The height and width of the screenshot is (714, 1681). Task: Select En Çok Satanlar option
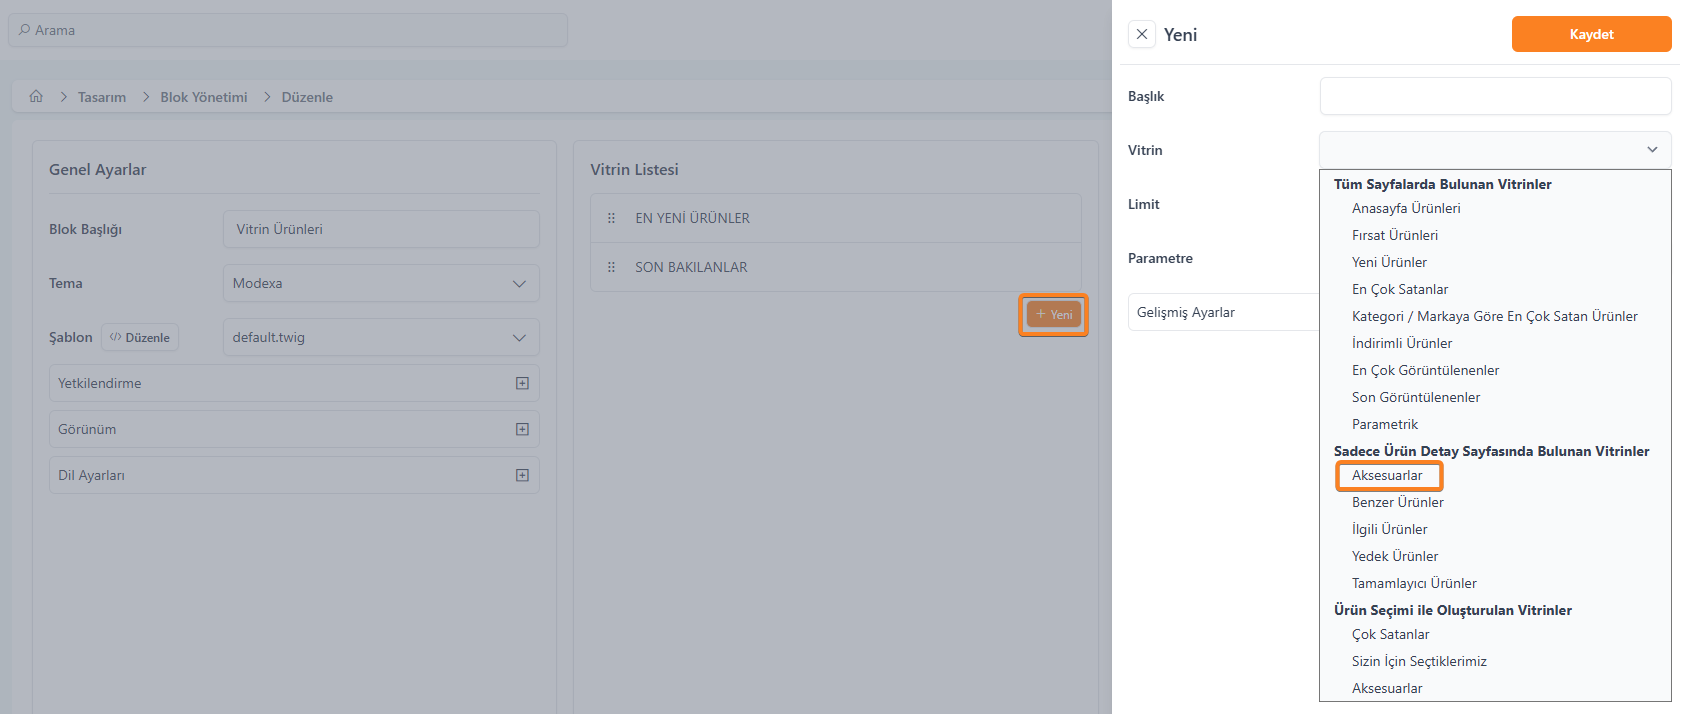click(1400, 289)
